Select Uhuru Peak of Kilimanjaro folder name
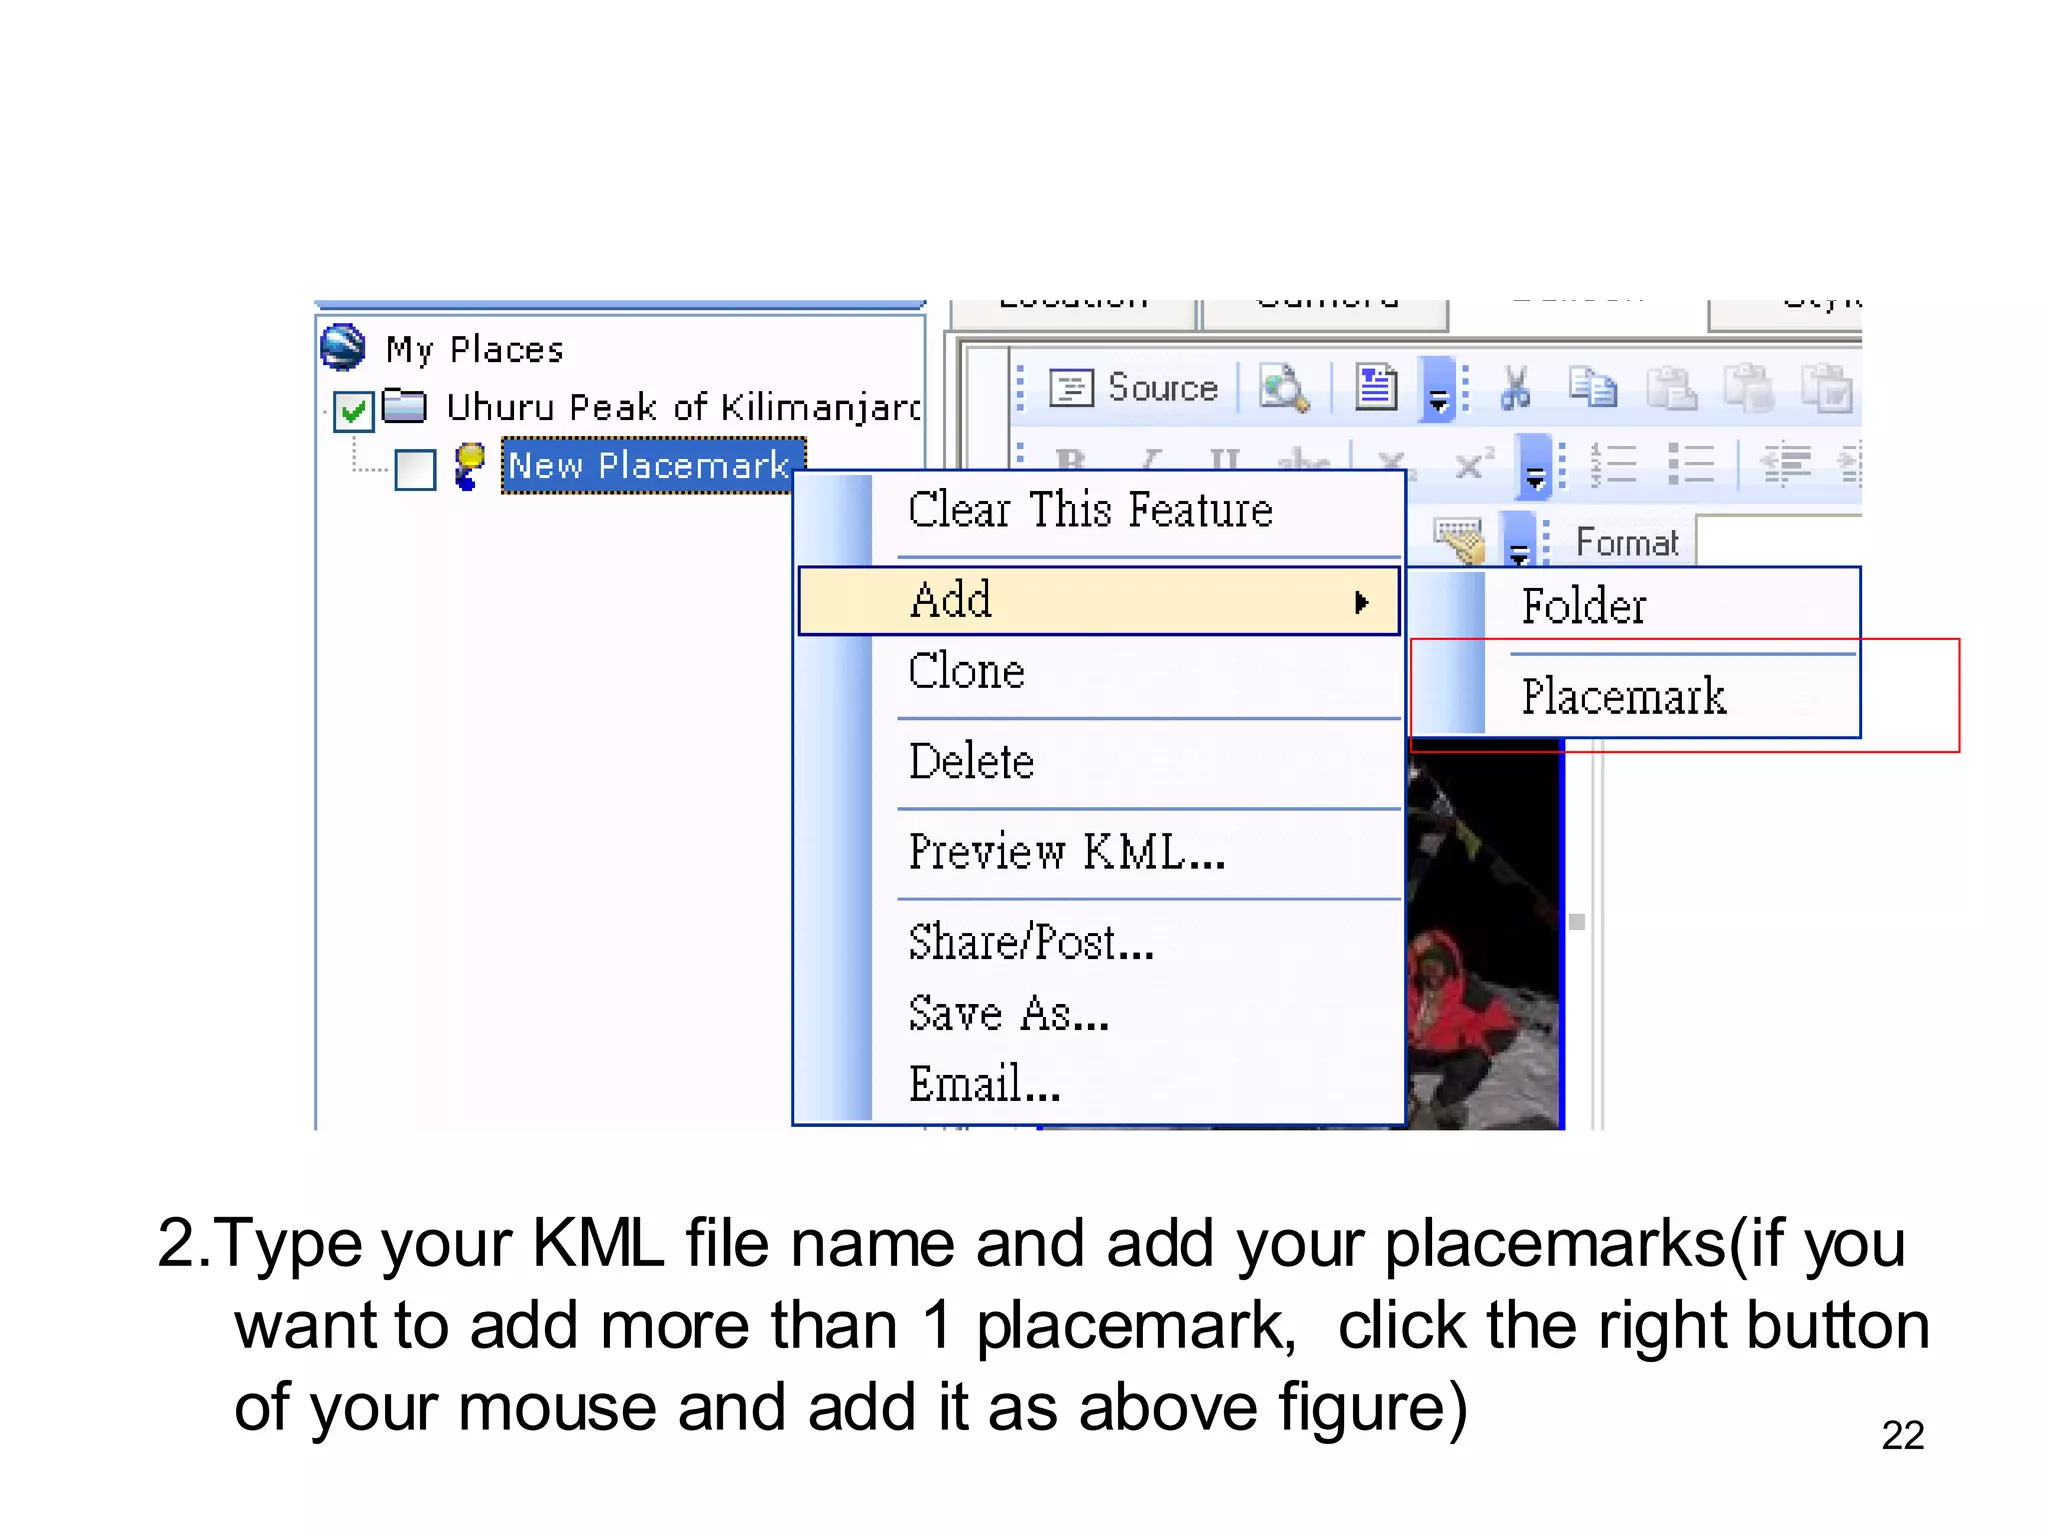 pos(684,407)
